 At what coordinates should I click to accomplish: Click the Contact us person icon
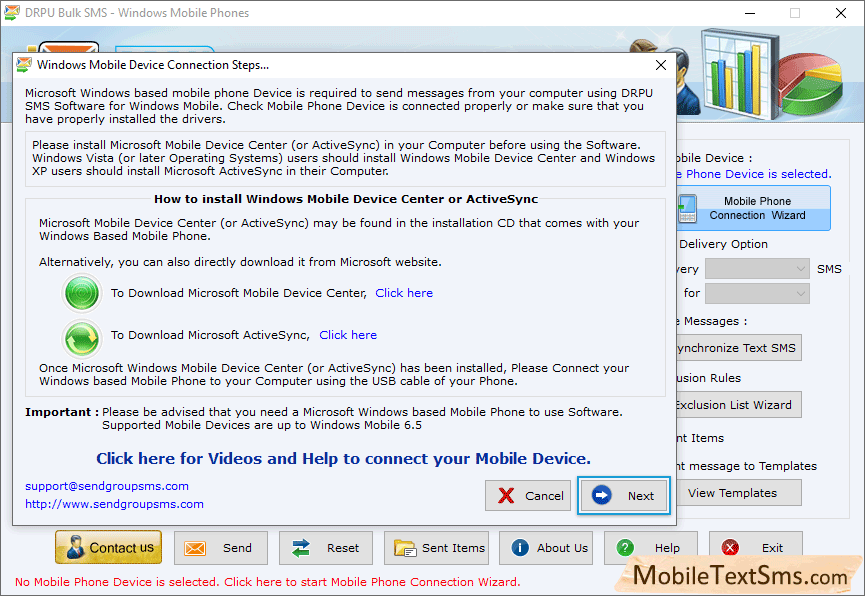(75, 547)
